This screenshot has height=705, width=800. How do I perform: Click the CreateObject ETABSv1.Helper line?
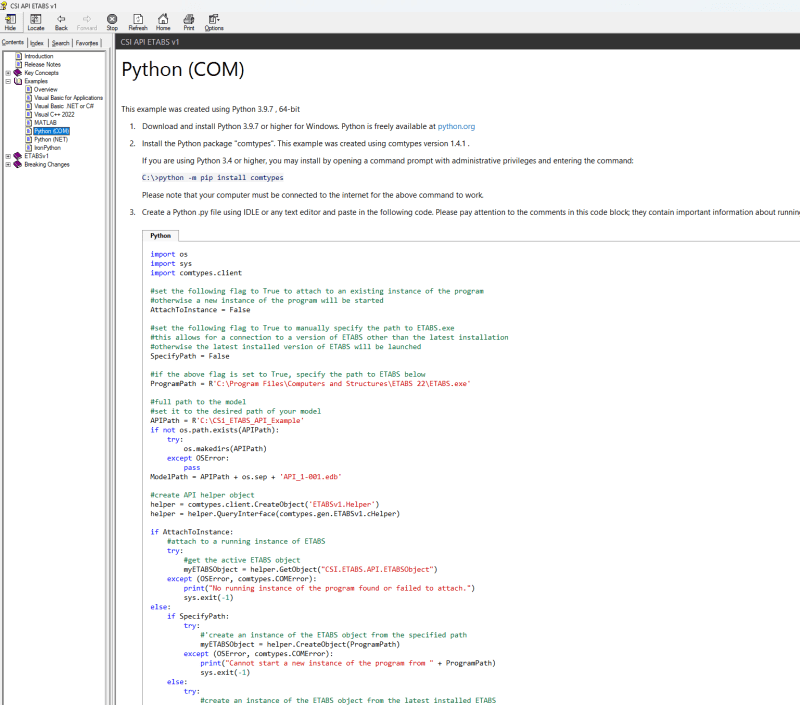265,504
